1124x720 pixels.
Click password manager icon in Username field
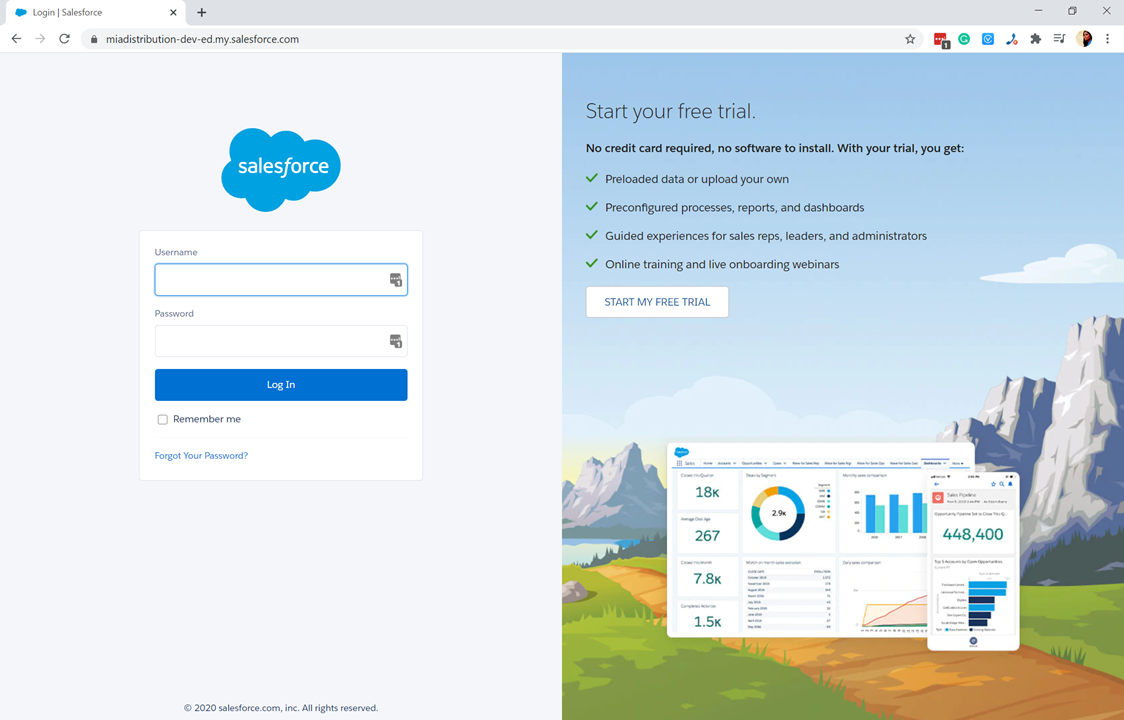[396, 280]
